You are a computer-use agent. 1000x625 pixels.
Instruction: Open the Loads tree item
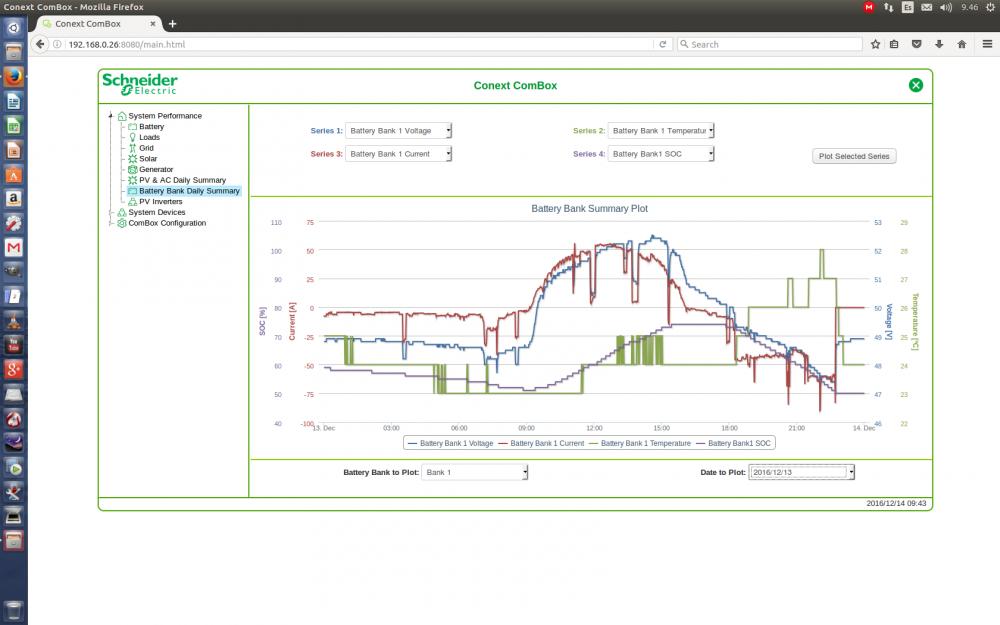coord(149,137)
